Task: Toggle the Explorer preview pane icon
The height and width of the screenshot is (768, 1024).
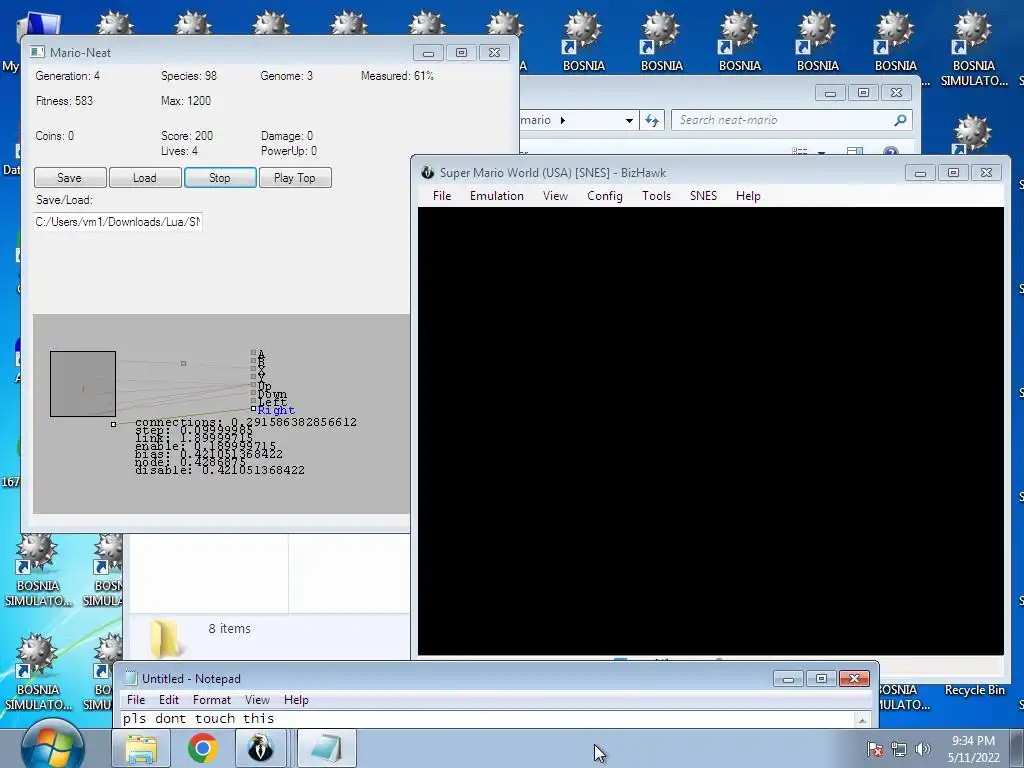Action: 854,151
